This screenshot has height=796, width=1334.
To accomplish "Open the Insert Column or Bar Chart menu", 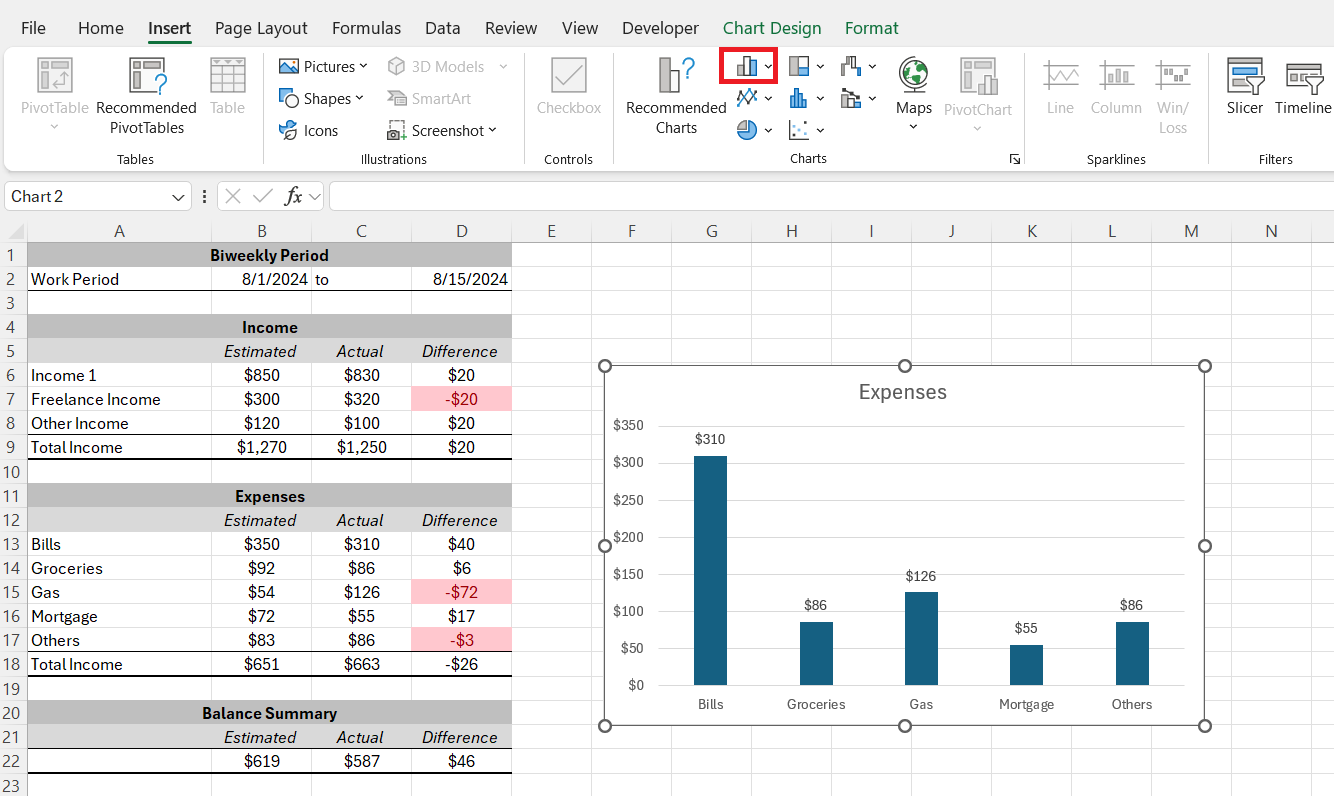I will coord(755,66).
